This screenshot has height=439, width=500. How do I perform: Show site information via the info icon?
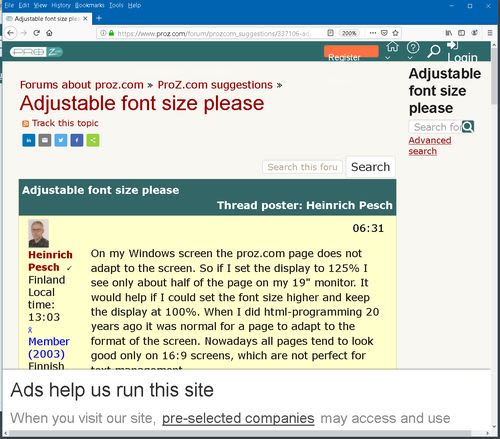click(103, 33)
